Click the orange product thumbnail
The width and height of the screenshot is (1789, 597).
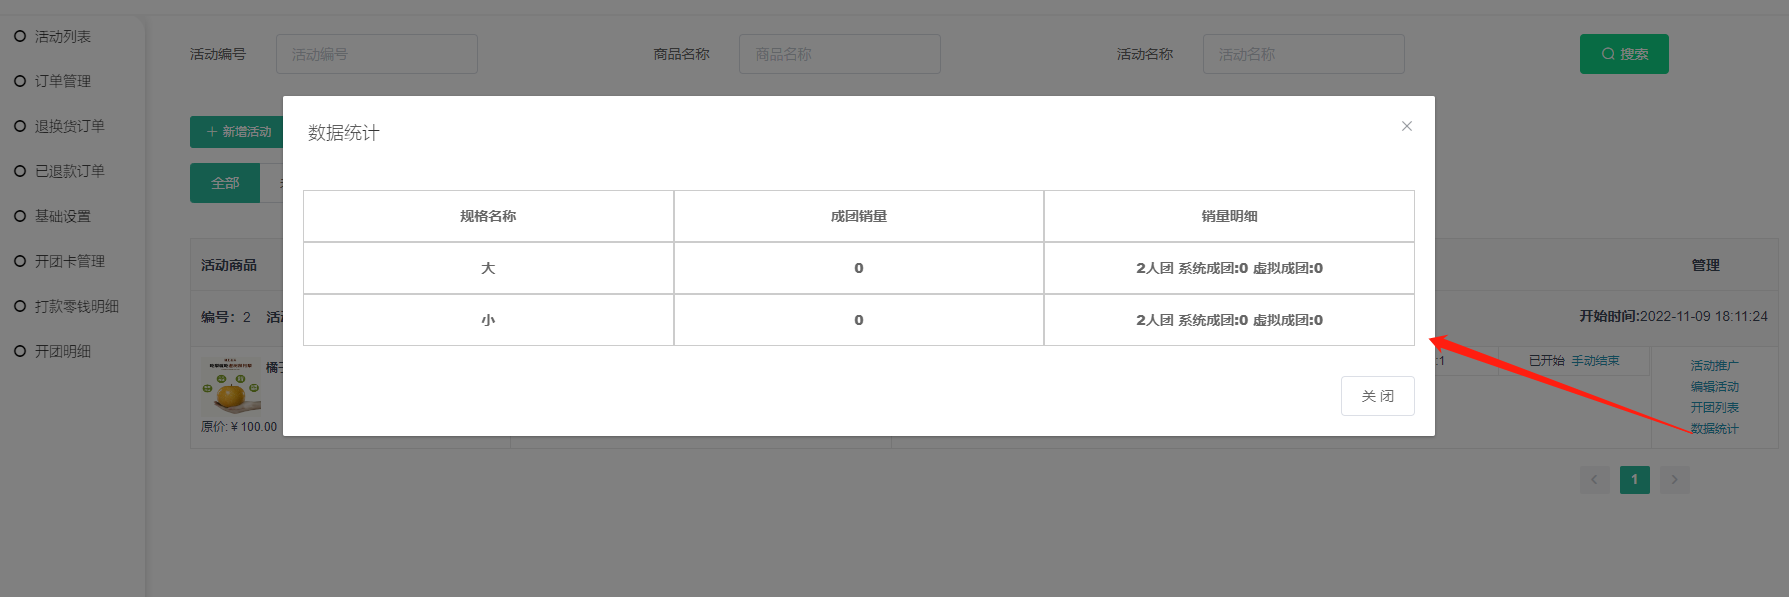pos(231,387)
